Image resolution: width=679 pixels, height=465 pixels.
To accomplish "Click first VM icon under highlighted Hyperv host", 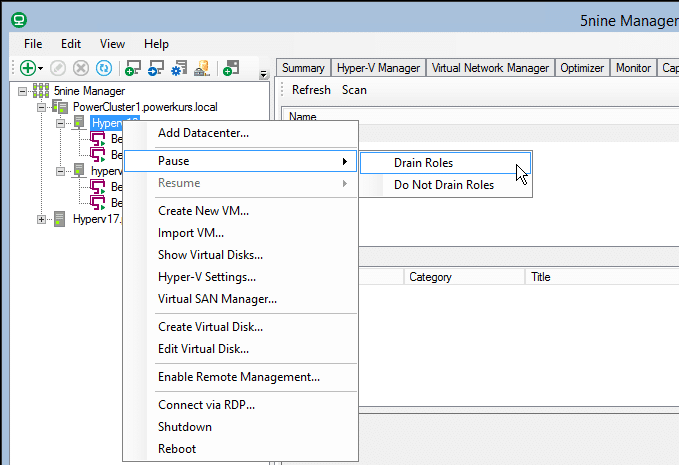I will (98, 139).
